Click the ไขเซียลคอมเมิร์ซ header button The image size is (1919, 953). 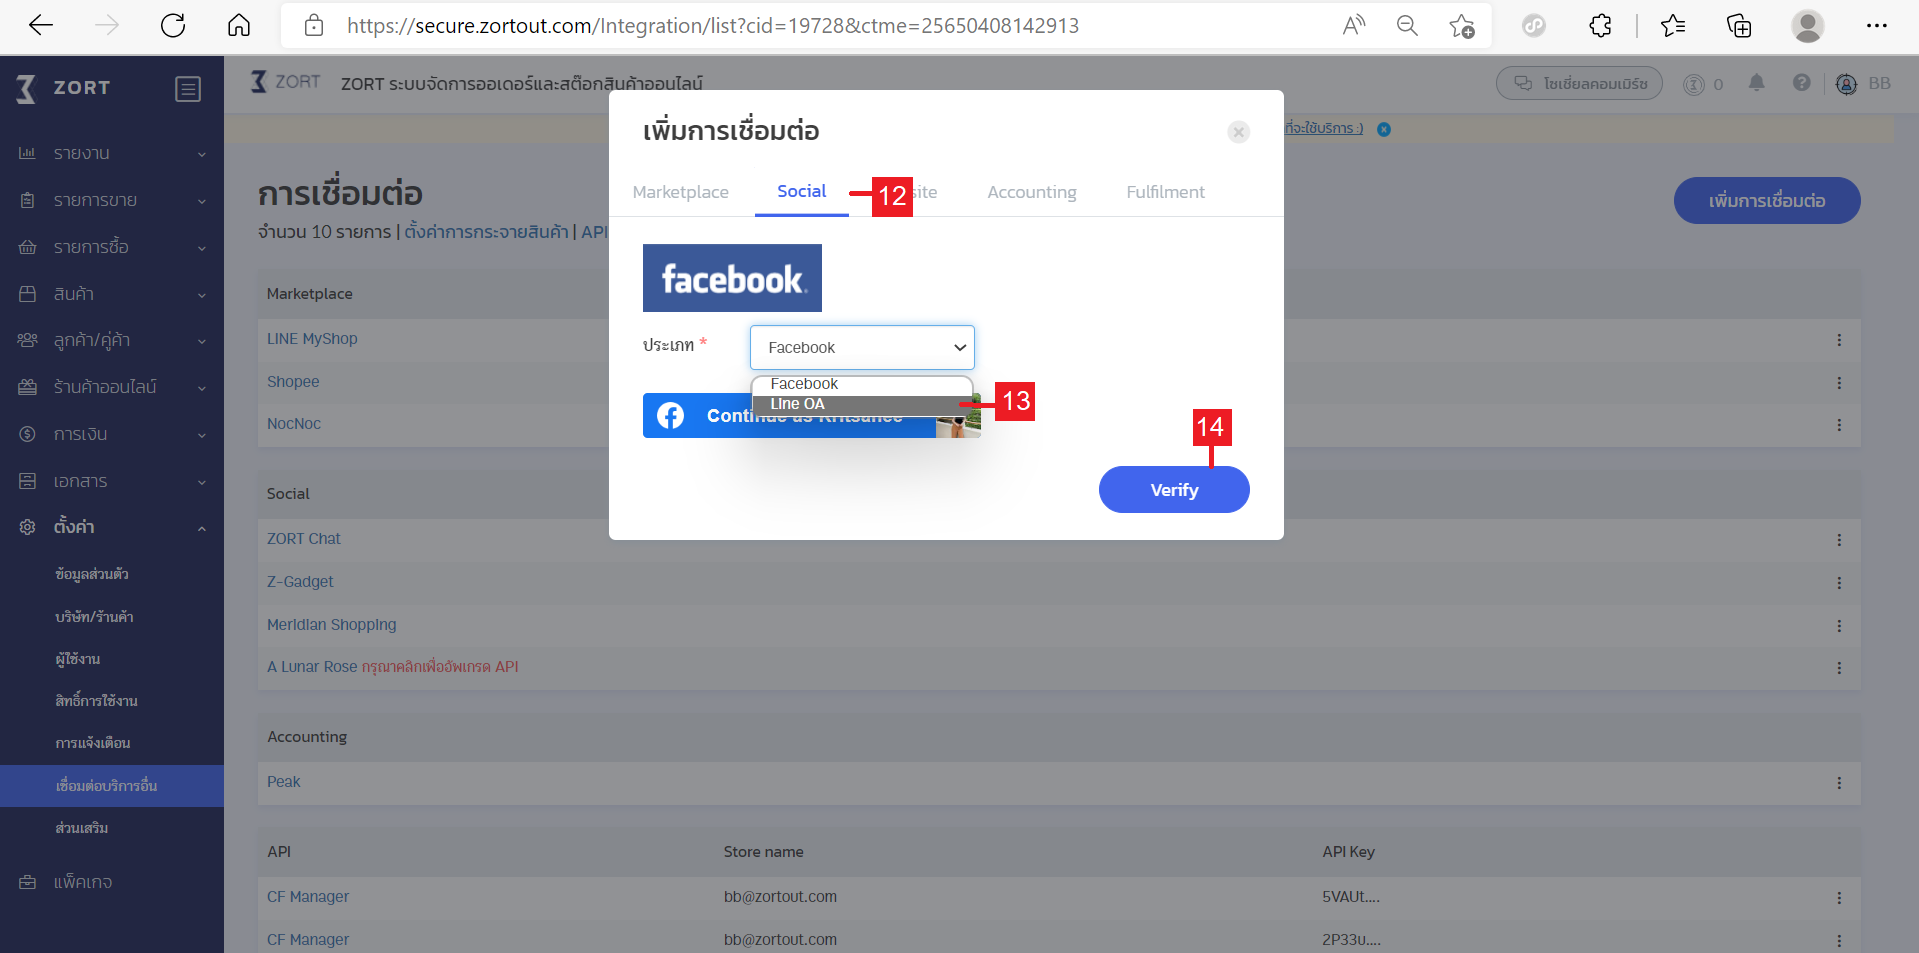point(1579,83)
